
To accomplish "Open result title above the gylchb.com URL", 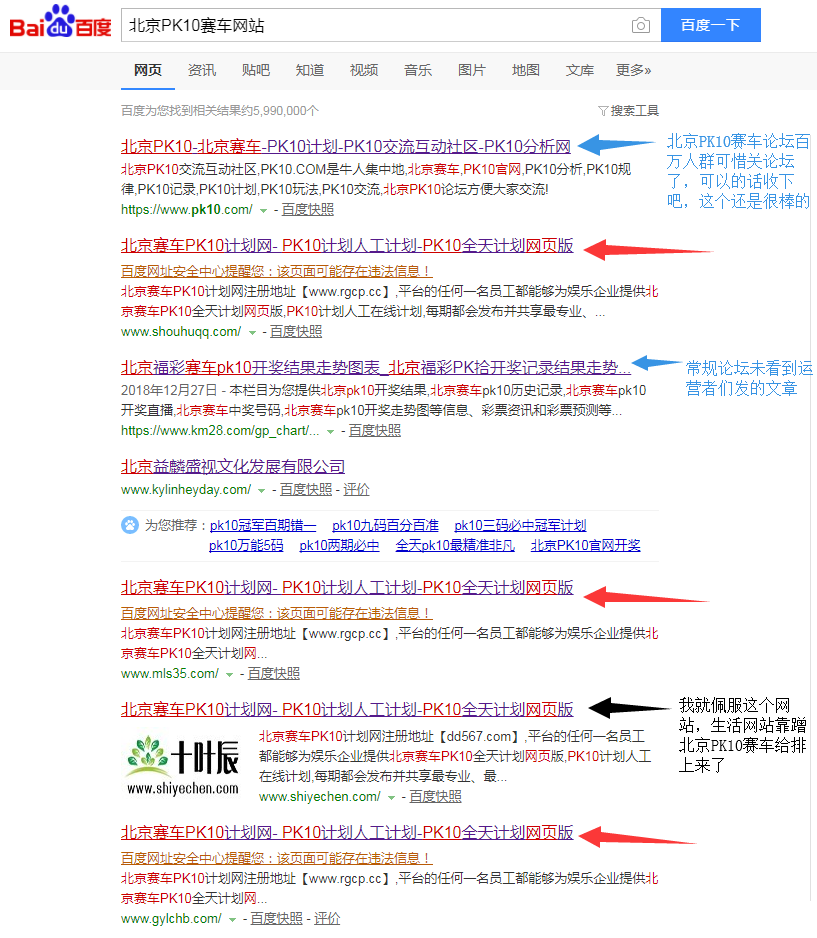I will tap(347, 833).
